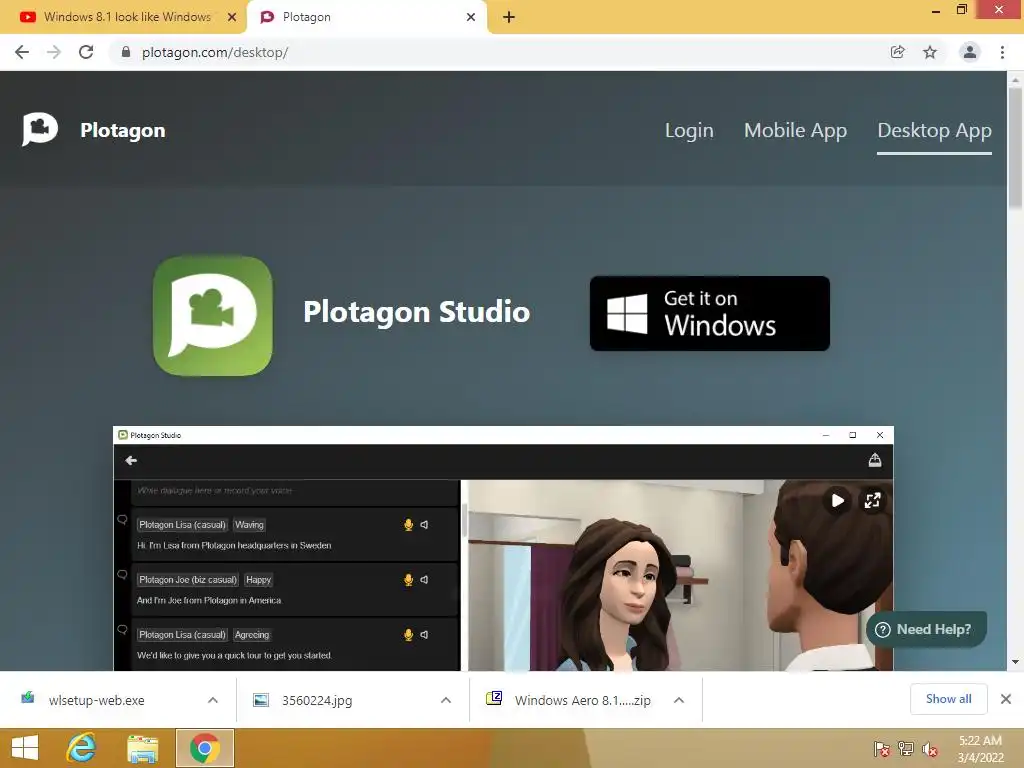
Task: Open the Login page
Action: (689, 130)
